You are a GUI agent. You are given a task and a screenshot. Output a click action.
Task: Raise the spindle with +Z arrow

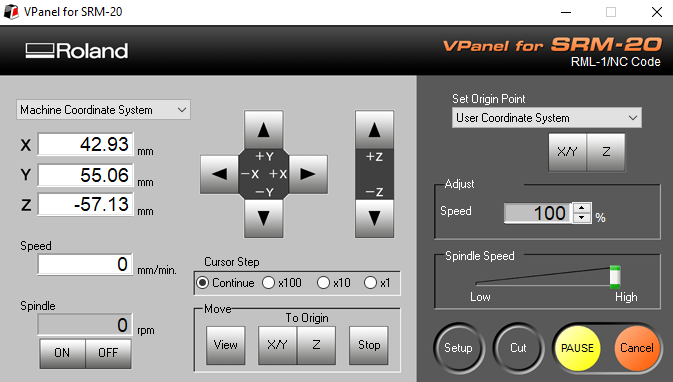coord(374,130)
